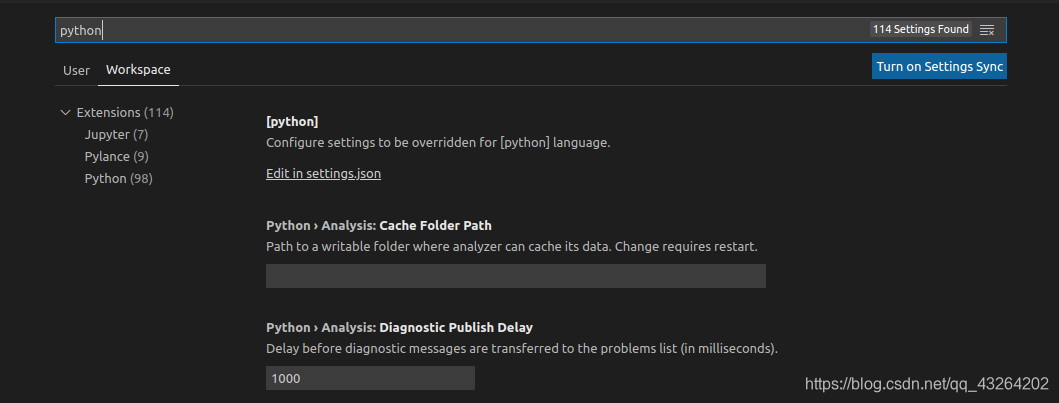Viewport: 1059px width, 403px height.
Task: Click the [python] language override description
Action: 437,143
